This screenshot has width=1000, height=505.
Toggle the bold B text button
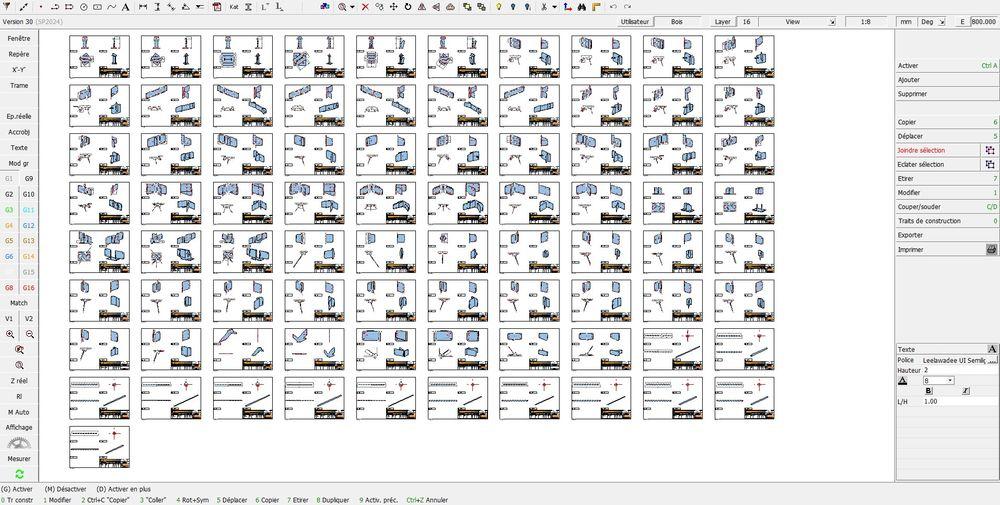(x=929, y=390)
